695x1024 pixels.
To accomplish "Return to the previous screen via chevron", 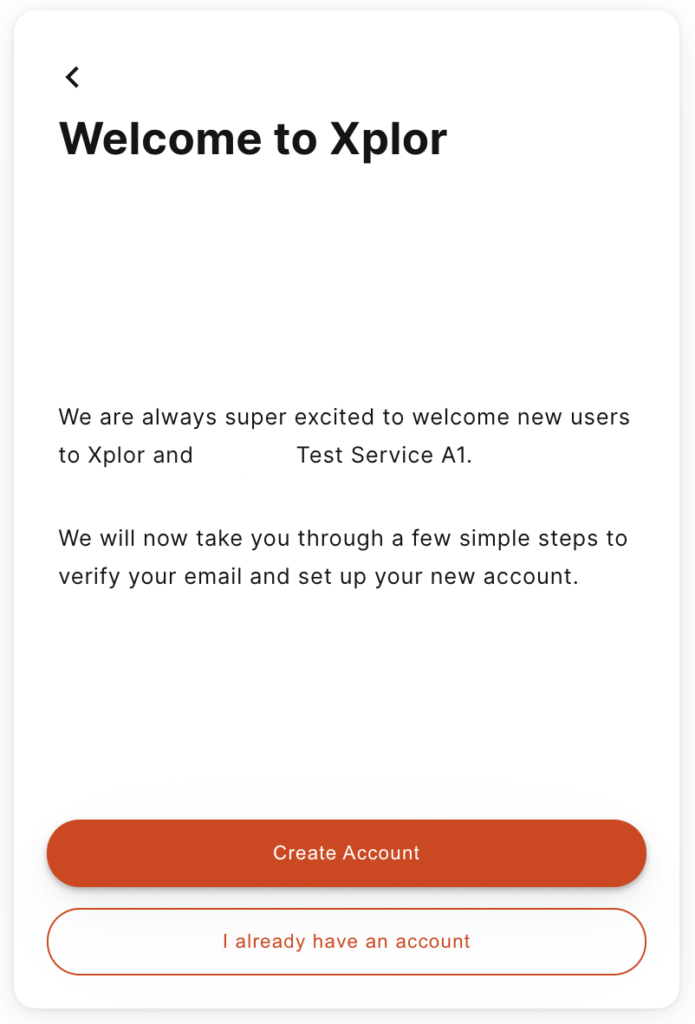I will click(73, 77).
